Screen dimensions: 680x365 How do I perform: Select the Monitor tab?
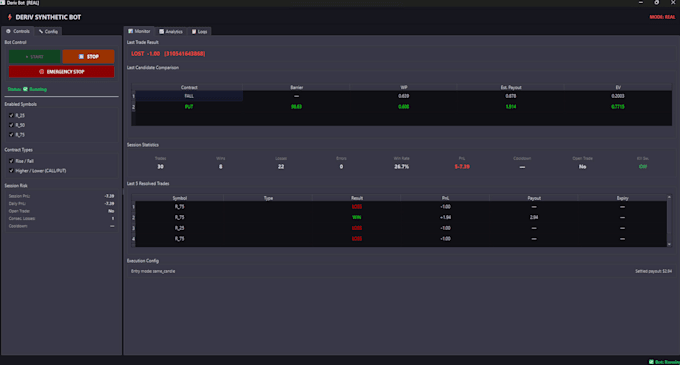pos(139,31)
